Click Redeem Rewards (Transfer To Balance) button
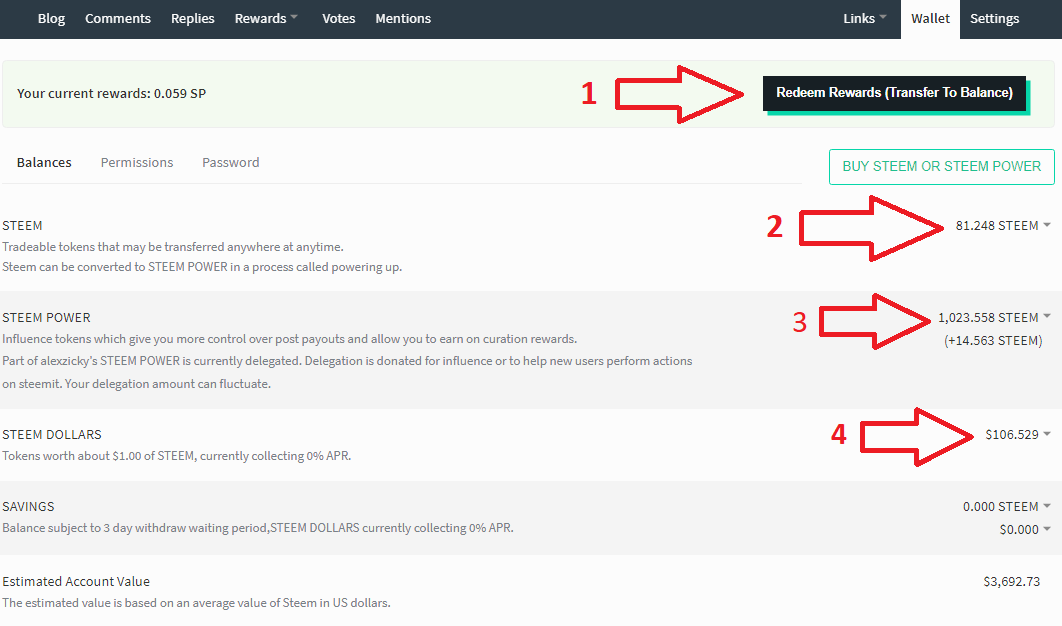This screenshot has width=1062, height=626. click(894, 93)
